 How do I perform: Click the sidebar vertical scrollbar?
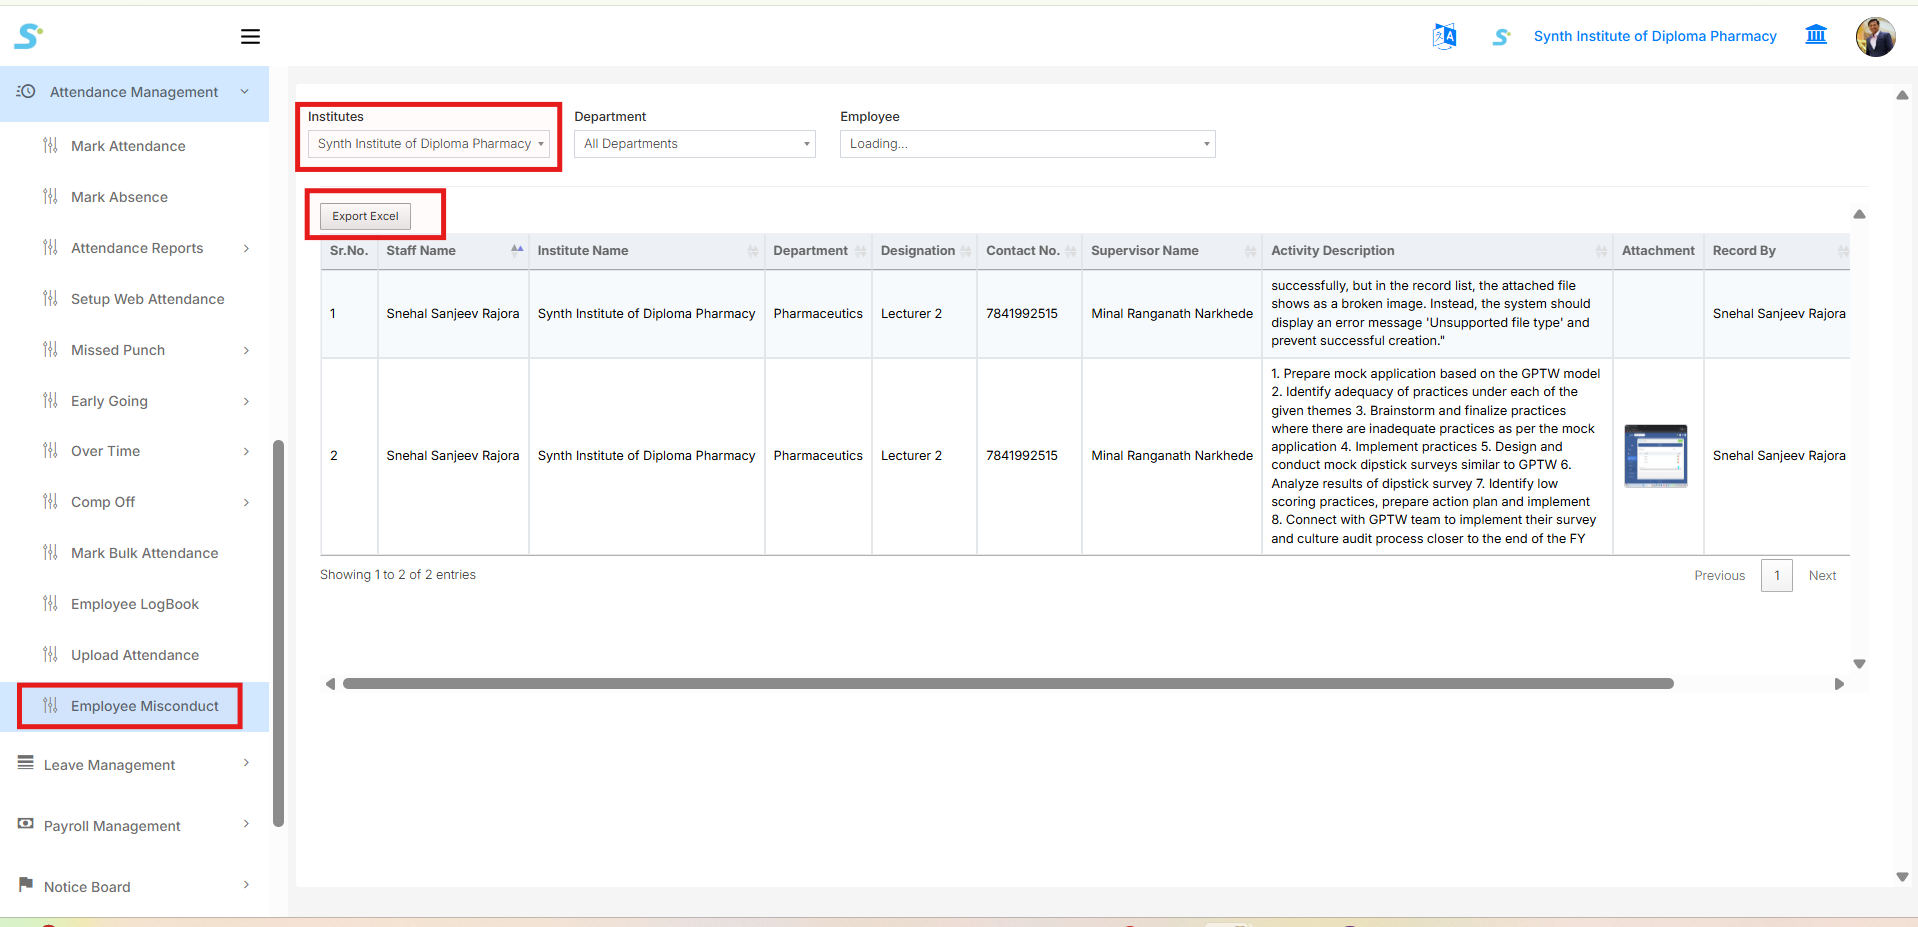point(278,633)
